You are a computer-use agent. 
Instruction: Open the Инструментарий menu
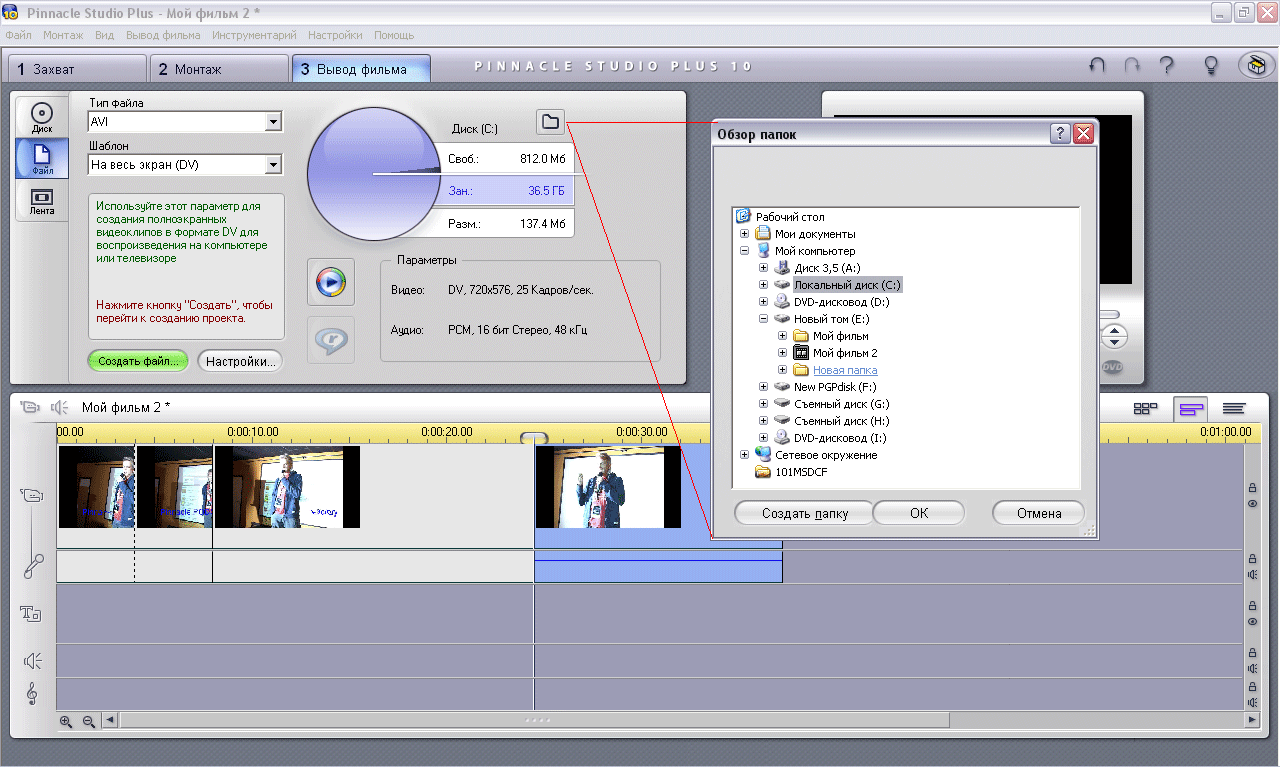(x=254, y=35)
